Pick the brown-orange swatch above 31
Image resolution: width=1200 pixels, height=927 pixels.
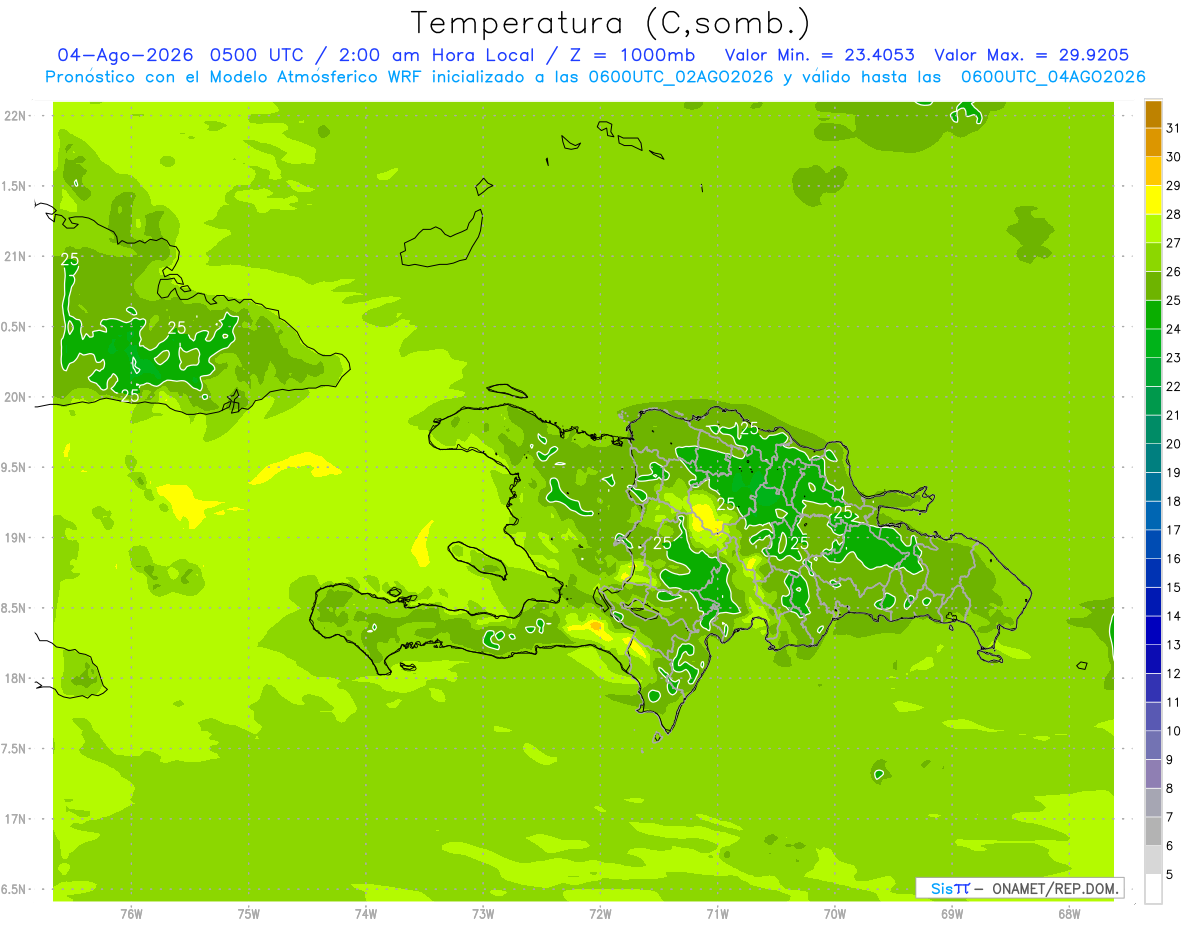1154,114
